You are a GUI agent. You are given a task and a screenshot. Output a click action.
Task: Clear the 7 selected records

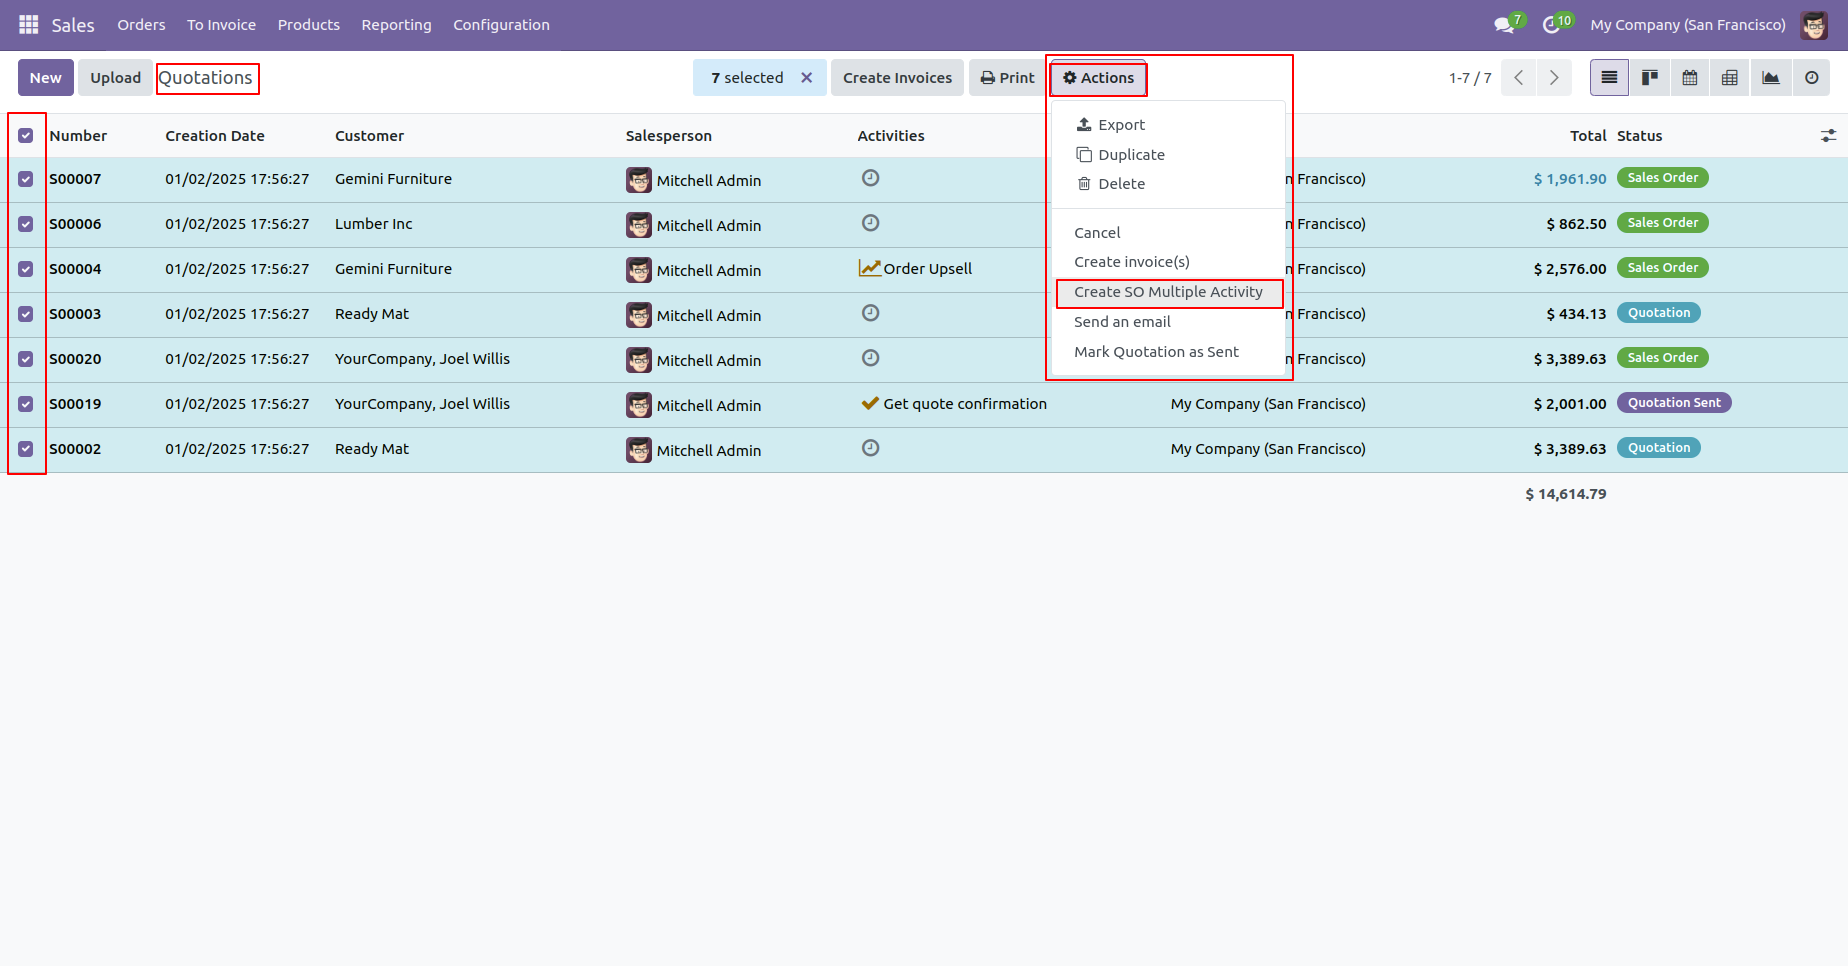click(806, 78)
